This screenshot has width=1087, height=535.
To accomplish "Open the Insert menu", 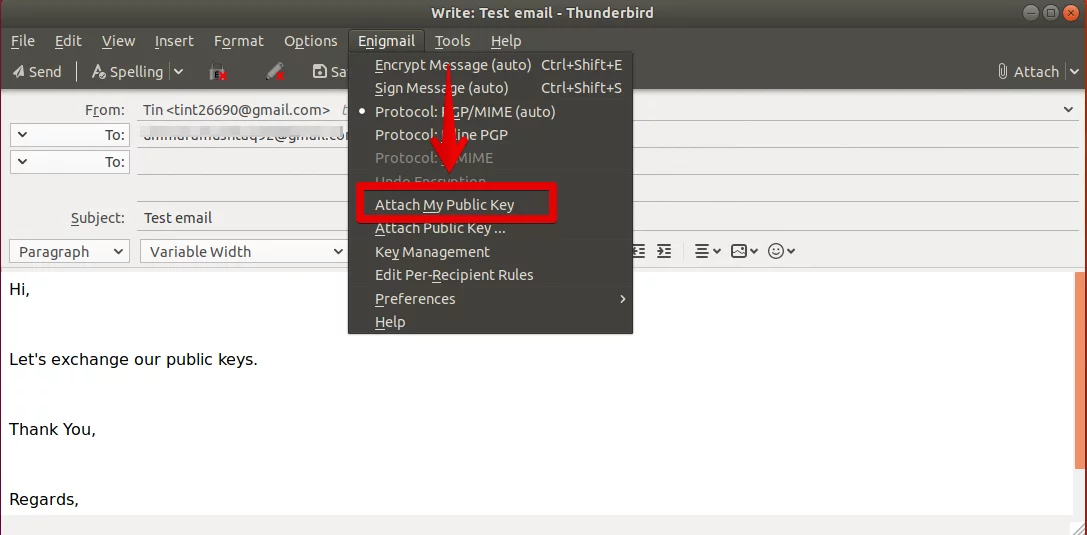I will tap(174, 41).
